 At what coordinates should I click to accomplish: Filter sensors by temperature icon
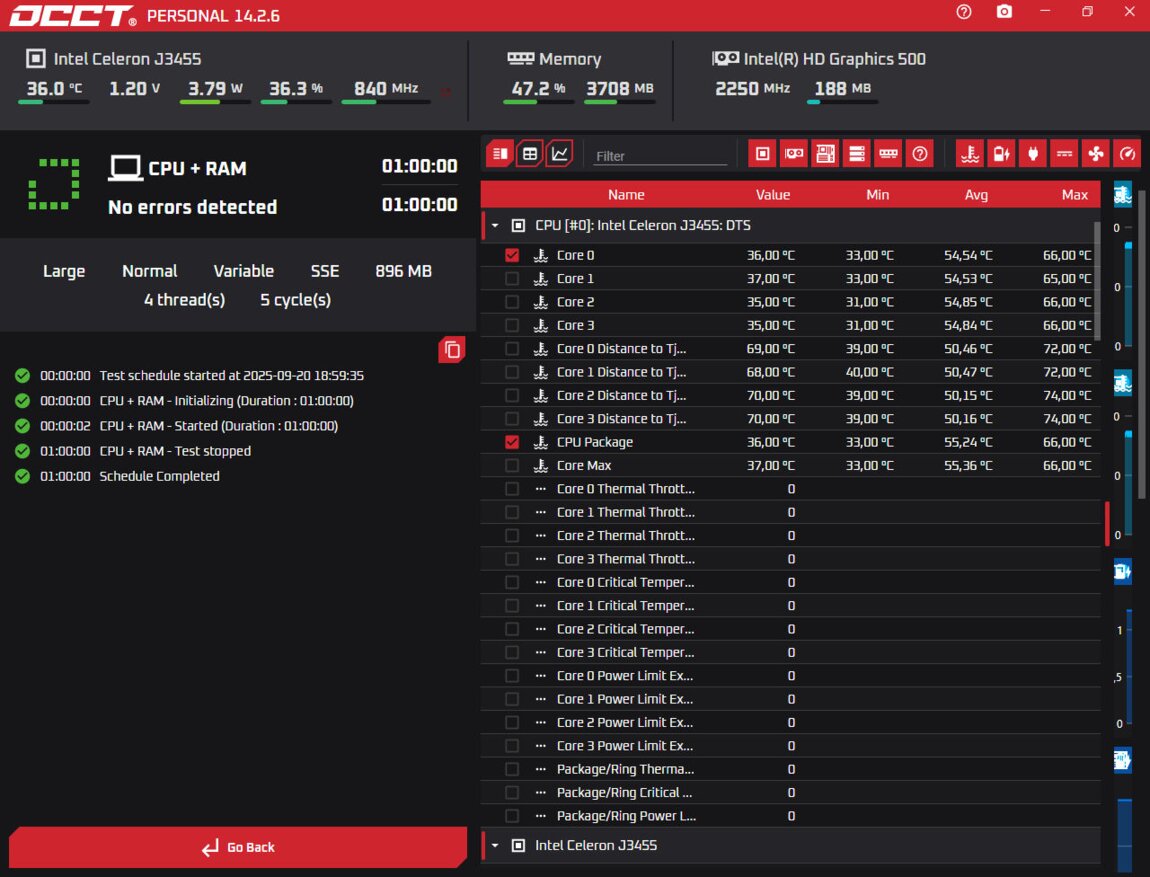tap(969, 153)
